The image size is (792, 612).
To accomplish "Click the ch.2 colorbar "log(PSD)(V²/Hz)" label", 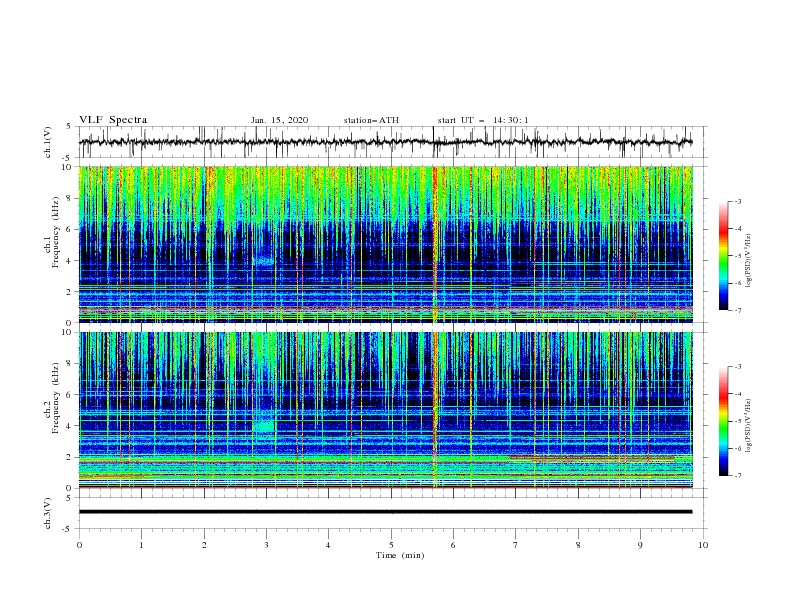I will pos(749,426).
